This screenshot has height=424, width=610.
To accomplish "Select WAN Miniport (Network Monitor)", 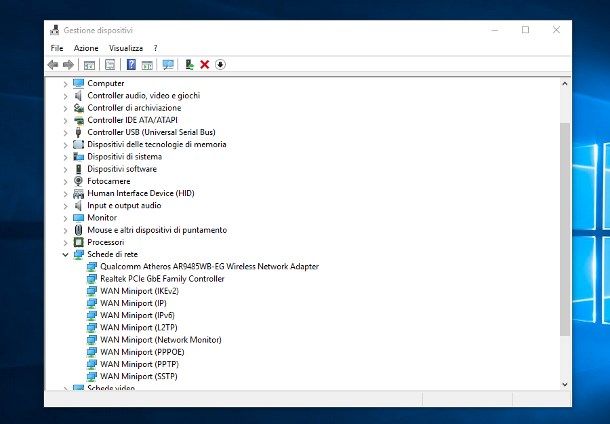I will pos(161,340).
